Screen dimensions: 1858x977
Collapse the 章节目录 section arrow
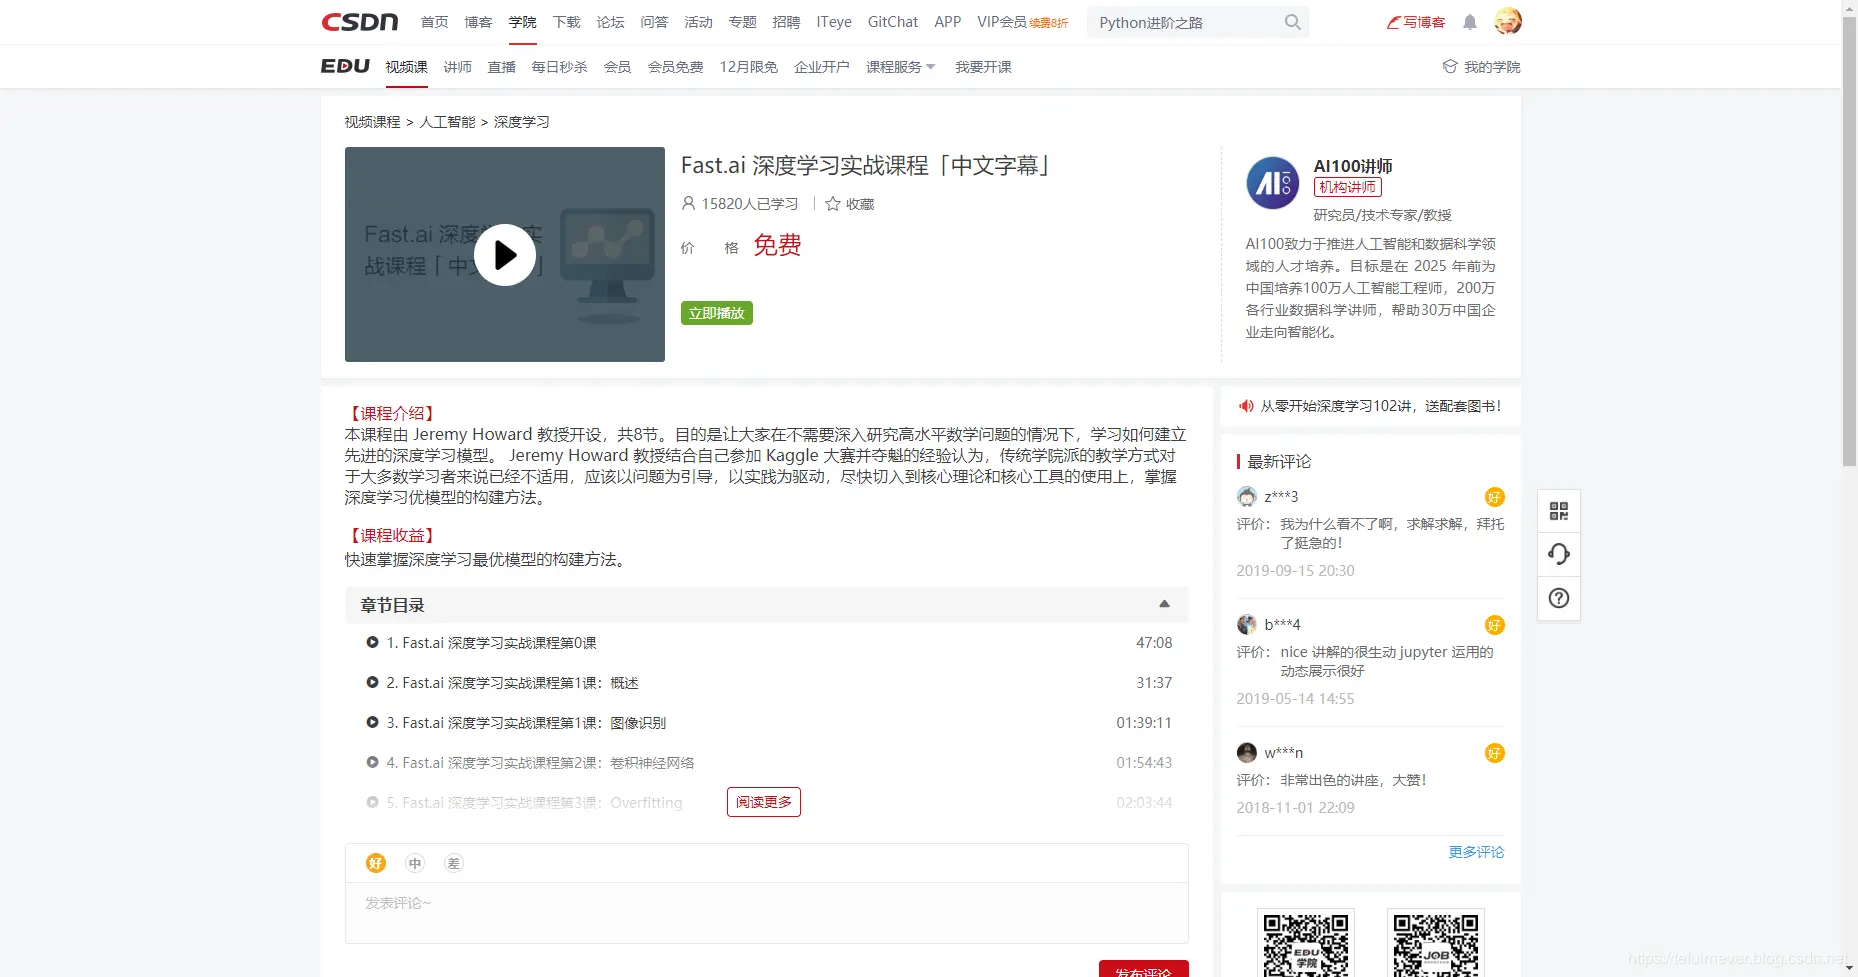pyautogui.click(x=1164, y=604)
